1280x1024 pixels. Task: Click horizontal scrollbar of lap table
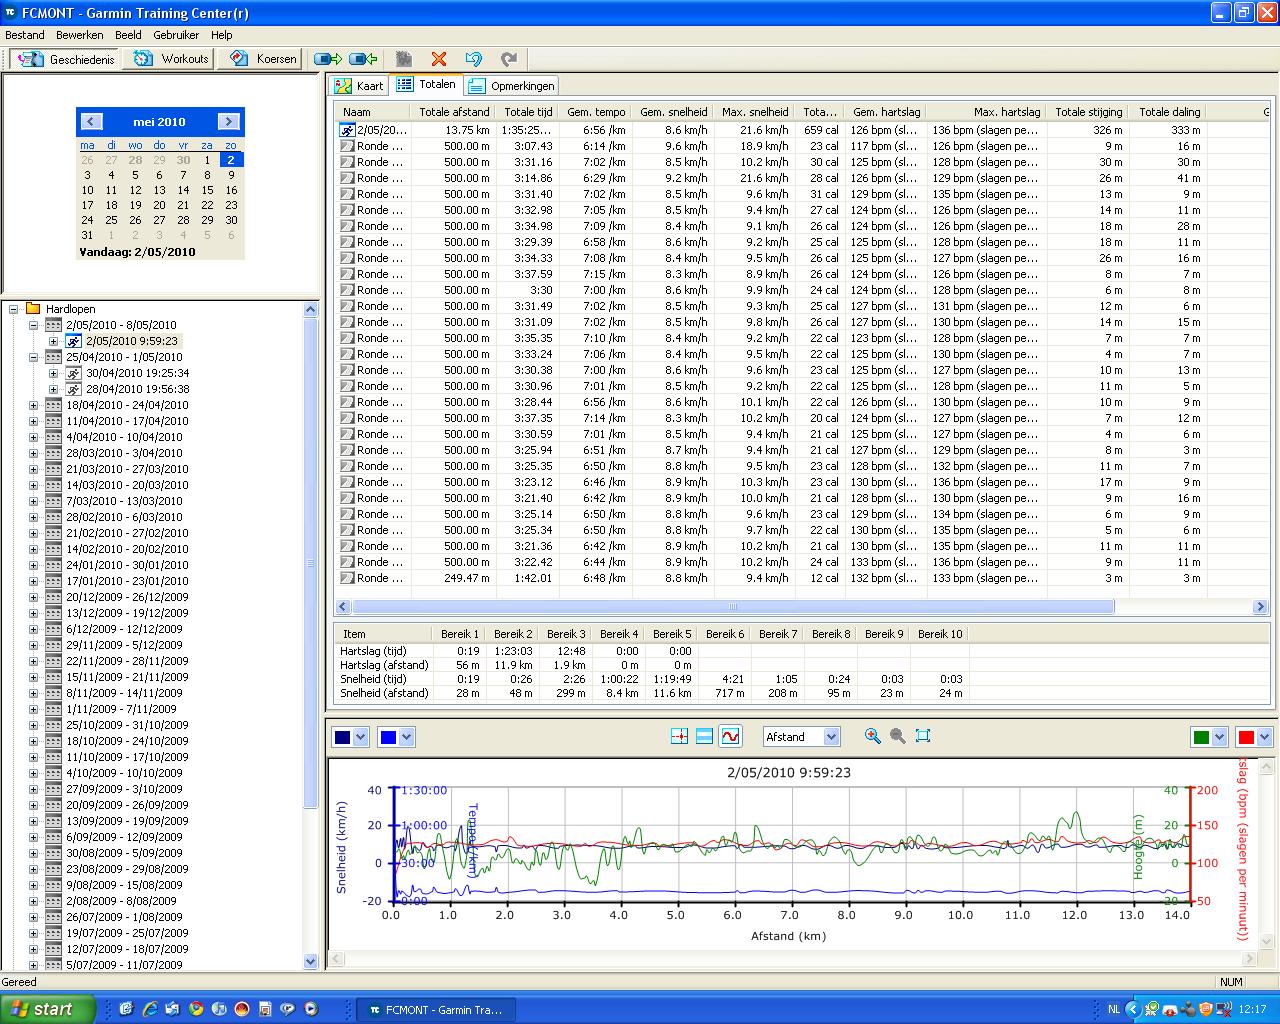click(733, 607)
